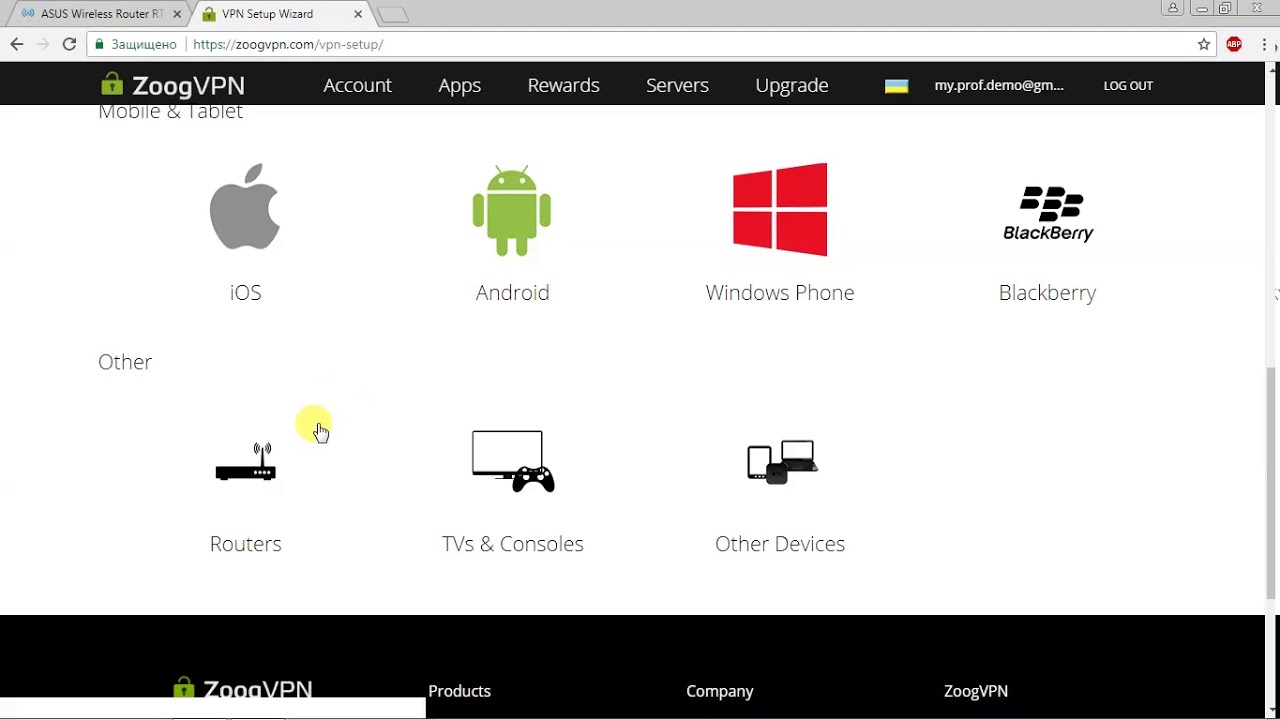
Task: Click the LOG OUT link
Action: coord(1128,86)
